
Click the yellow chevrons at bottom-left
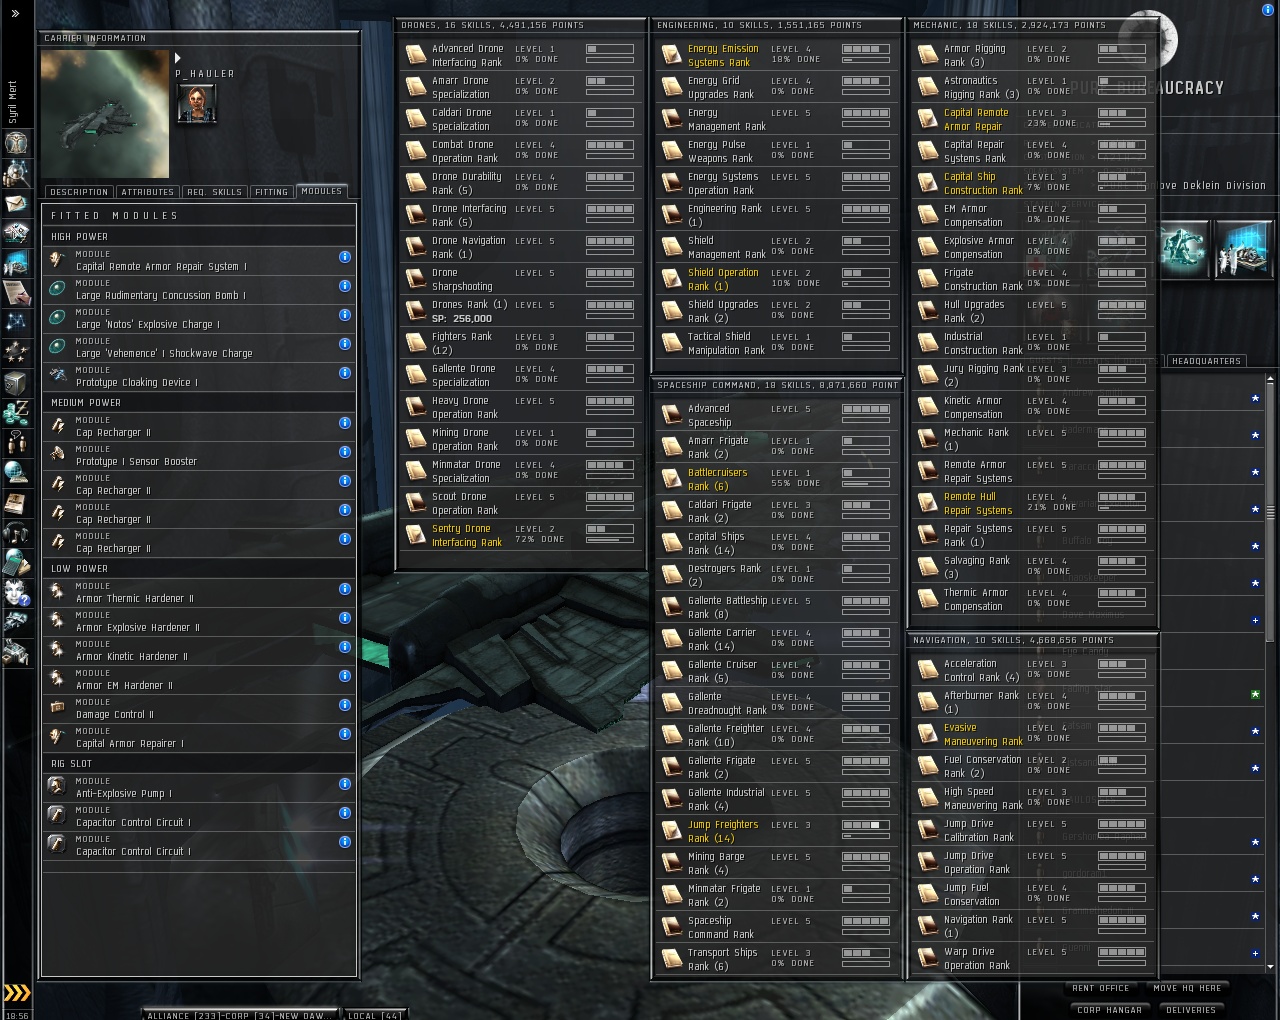(17, 993)
